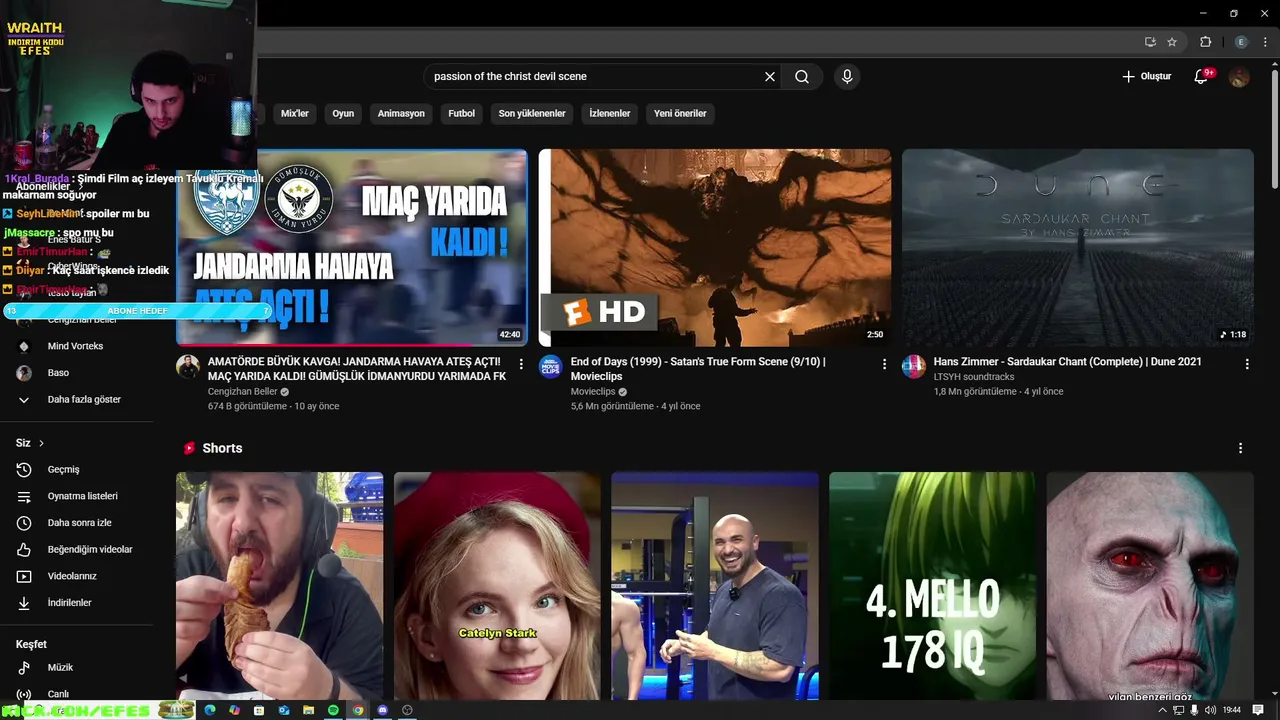Open Spotify from the taskbar
The image size is (1280, 720).
[333, 710]
